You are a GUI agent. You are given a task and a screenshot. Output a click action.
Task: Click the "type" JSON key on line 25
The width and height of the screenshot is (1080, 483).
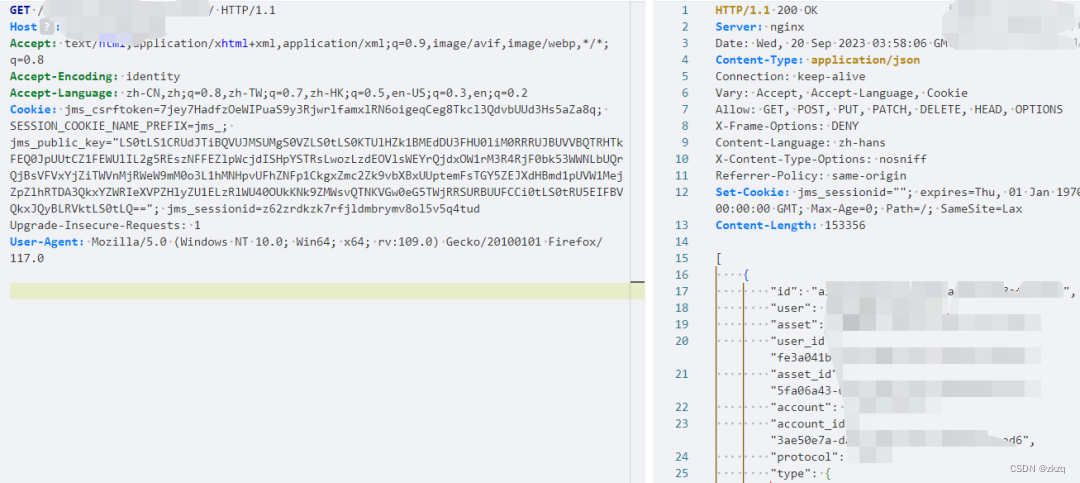point(790,473)
